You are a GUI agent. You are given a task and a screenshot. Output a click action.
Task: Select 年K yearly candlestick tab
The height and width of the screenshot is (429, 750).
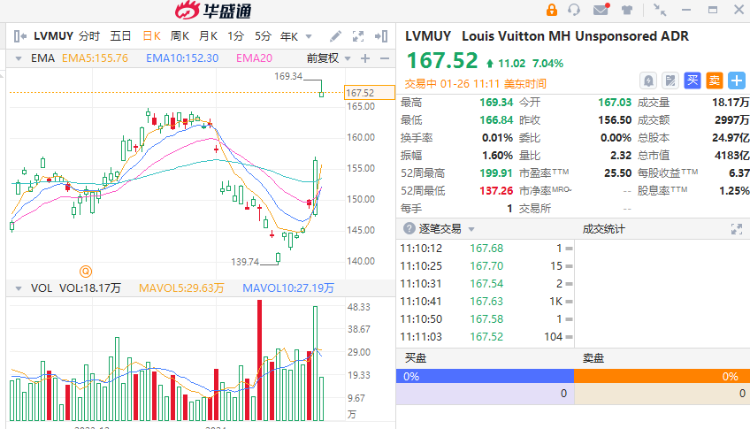289,36
